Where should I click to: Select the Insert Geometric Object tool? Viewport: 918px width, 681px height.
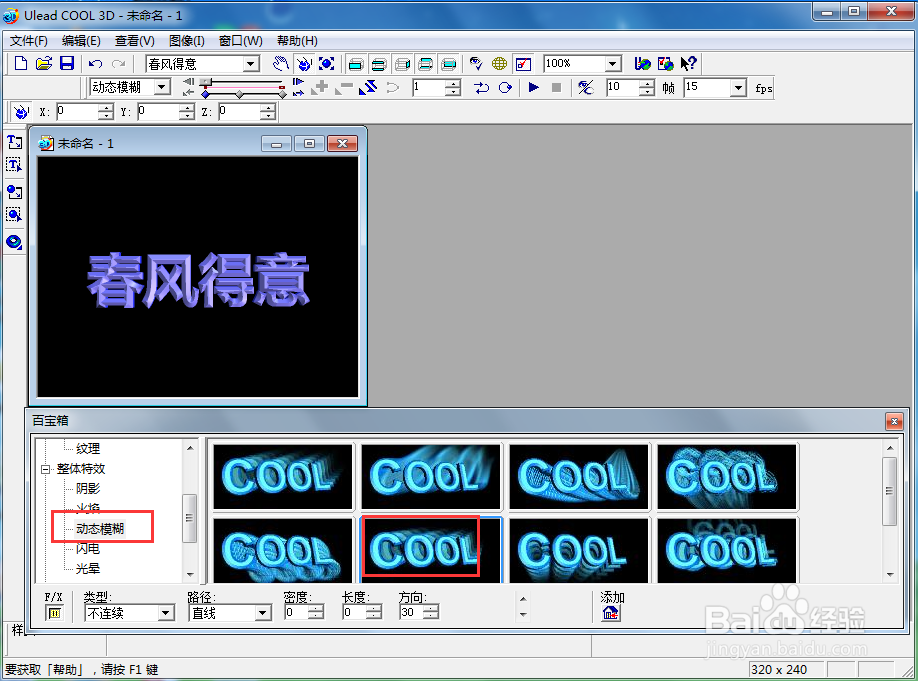pos(14,241)
